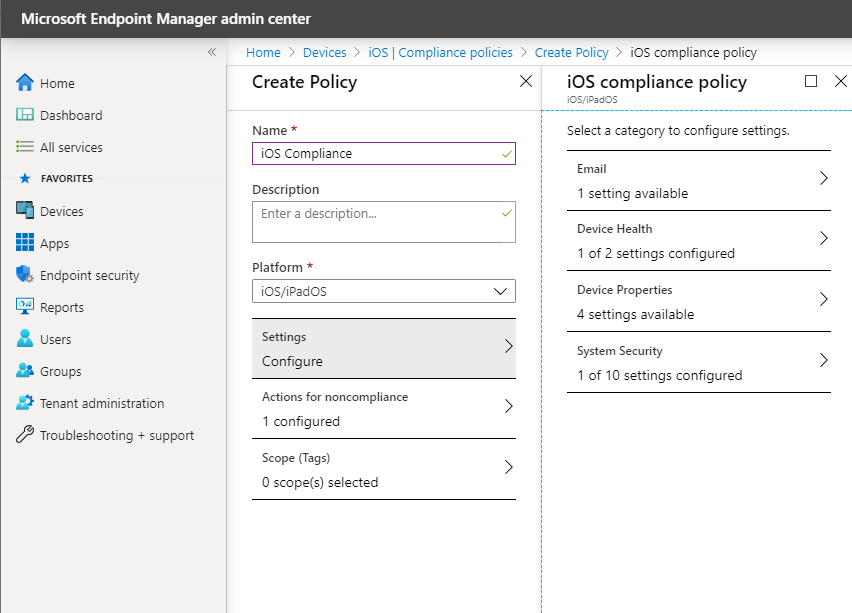Click the Favorites star icon
The width and height of the screenshot is (852, 613).
(25, 178)
